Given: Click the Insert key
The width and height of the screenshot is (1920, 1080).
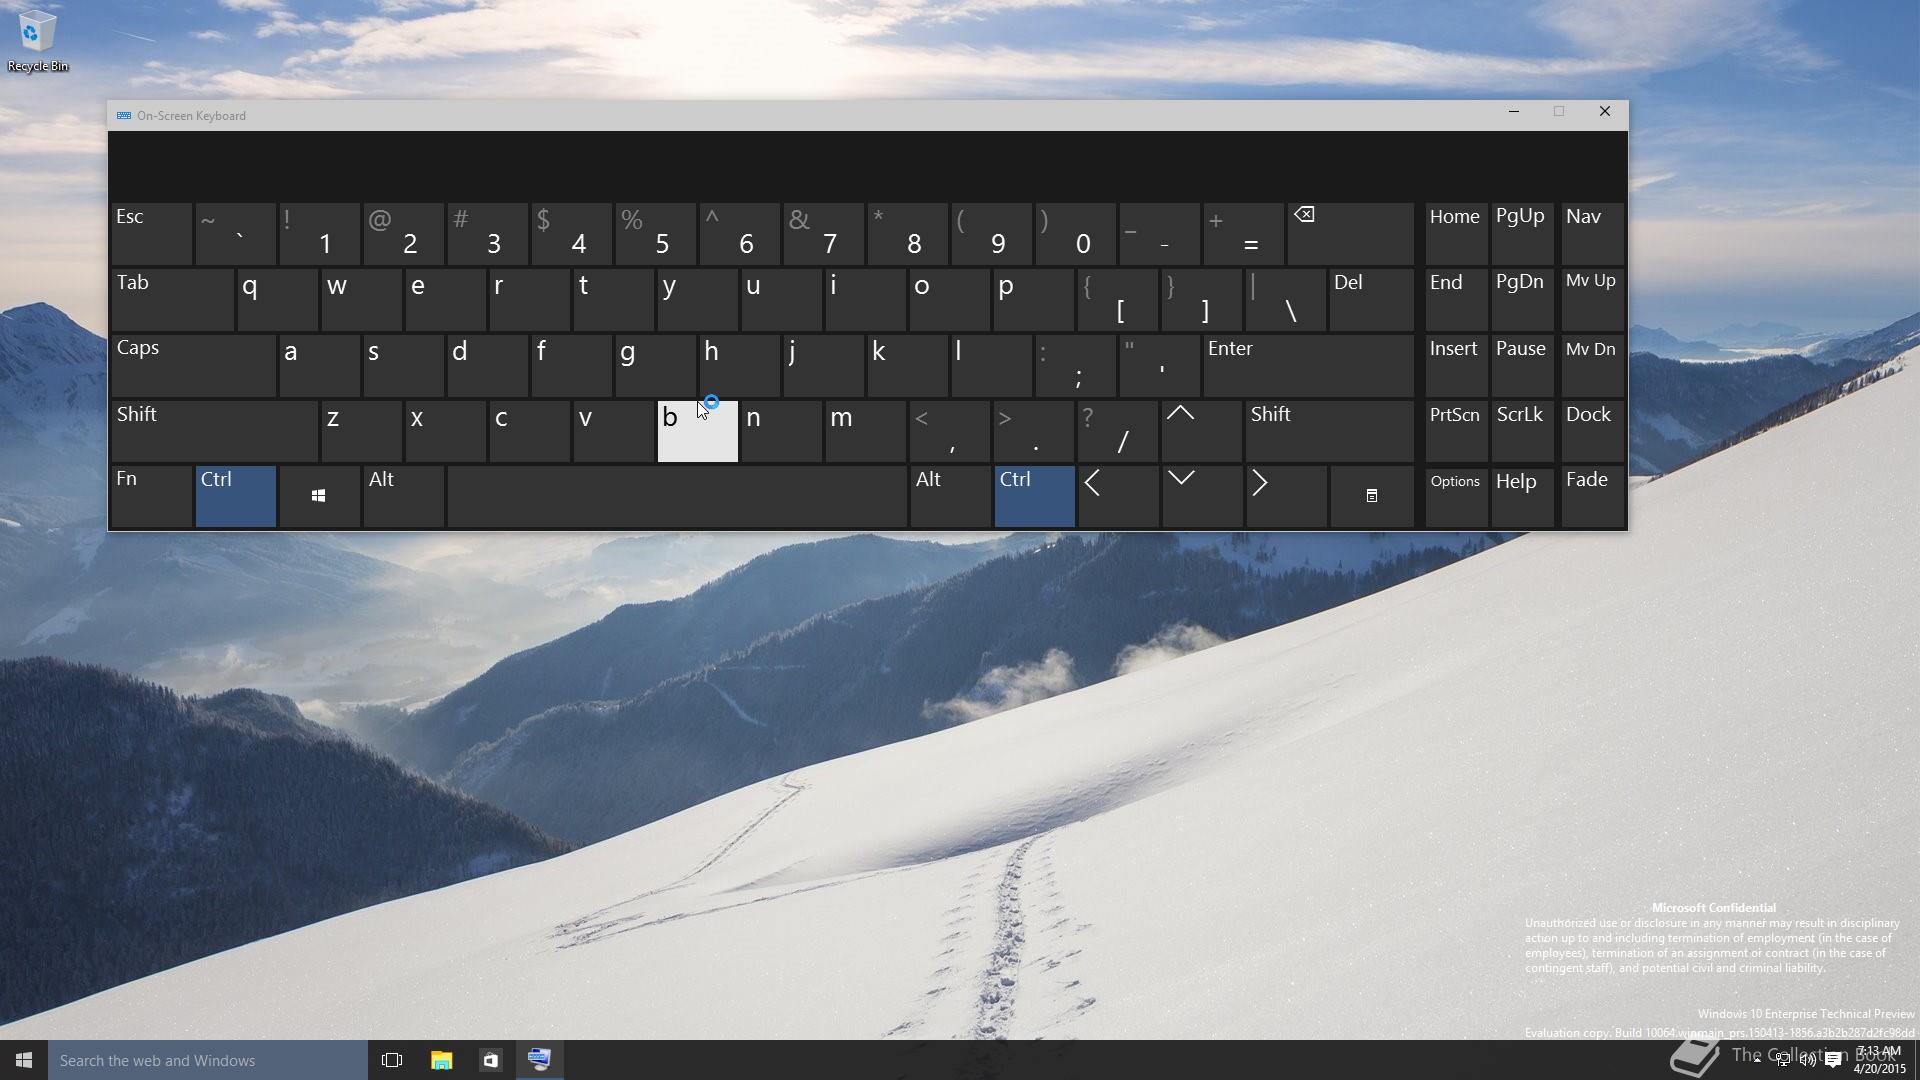Looking at the screenshot, I should (1455, 365).
